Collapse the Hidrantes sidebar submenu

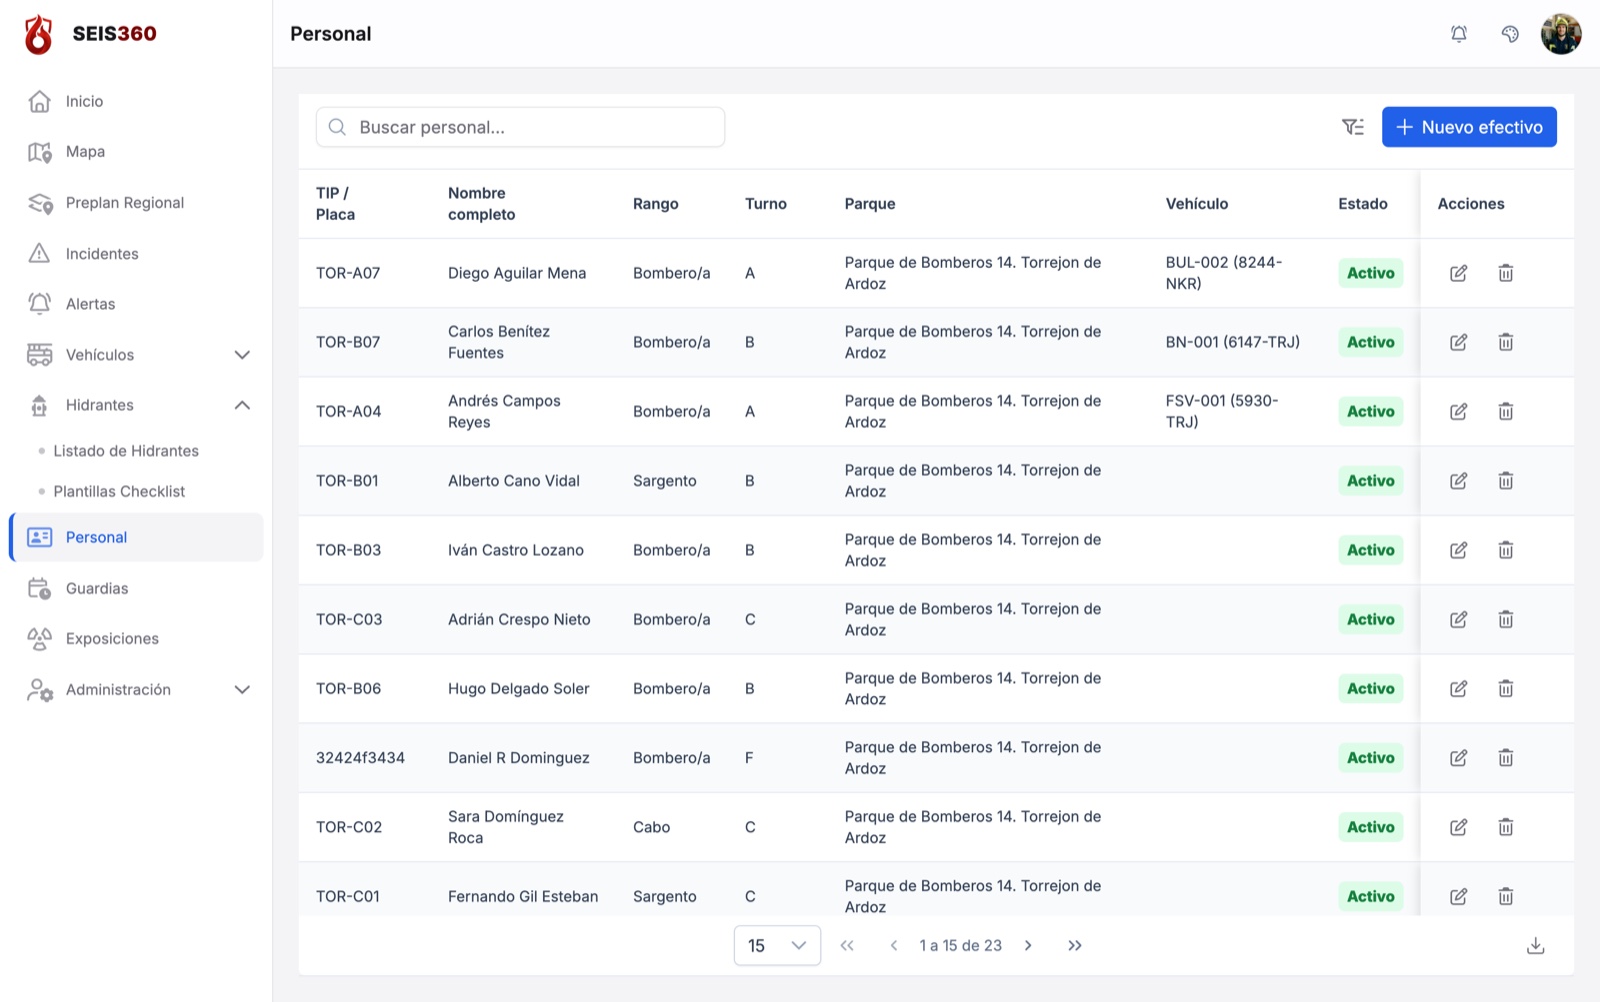point(242,405)
